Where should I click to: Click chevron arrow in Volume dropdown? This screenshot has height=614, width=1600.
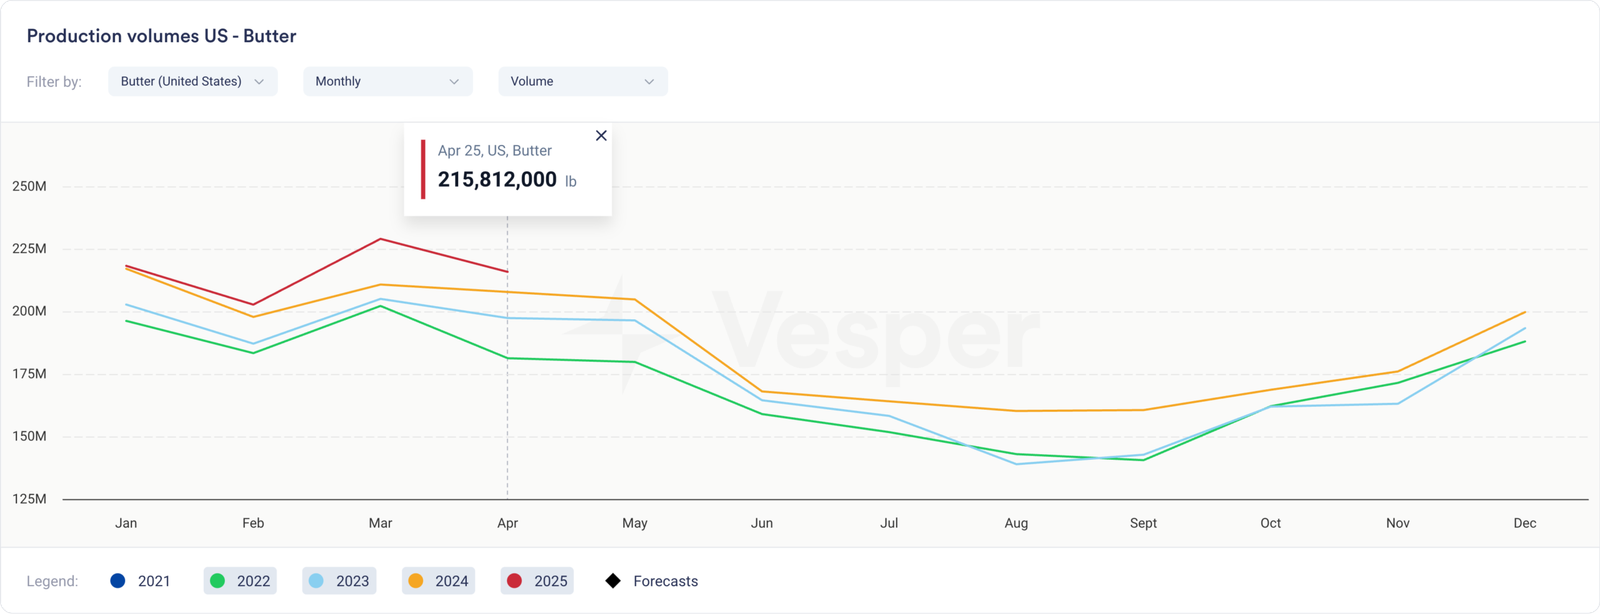coord(649,82)
